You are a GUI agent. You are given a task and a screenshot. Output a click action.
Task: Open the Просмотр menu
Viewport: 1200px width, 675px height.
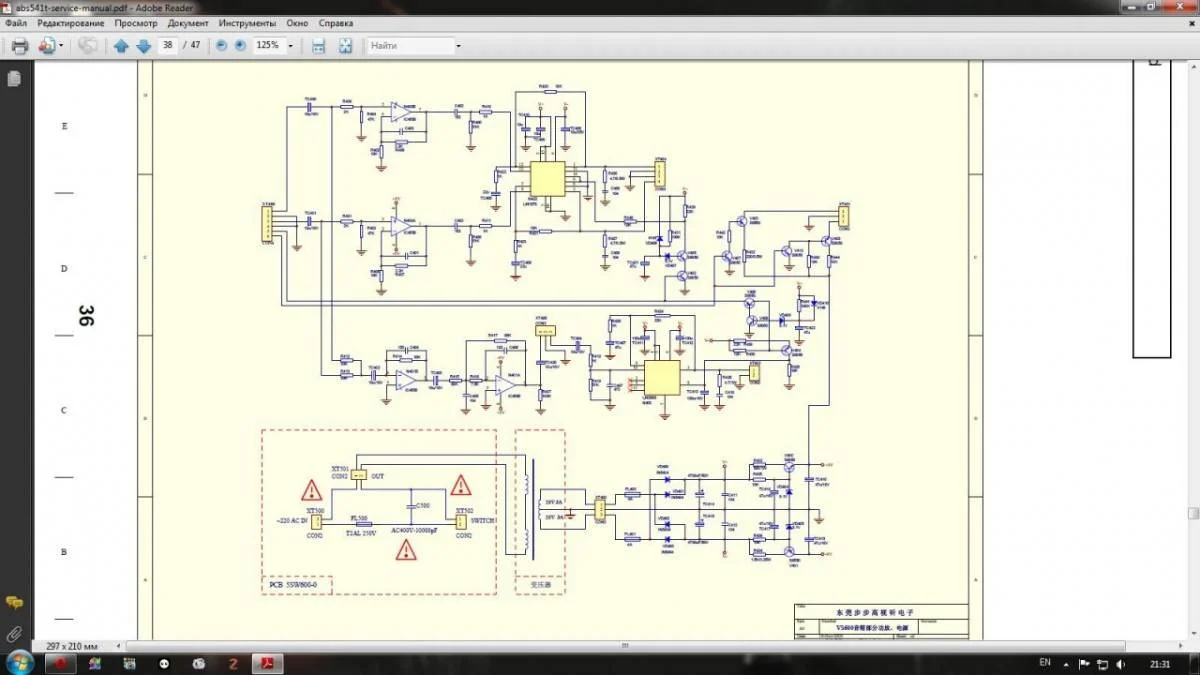point(135,22)
